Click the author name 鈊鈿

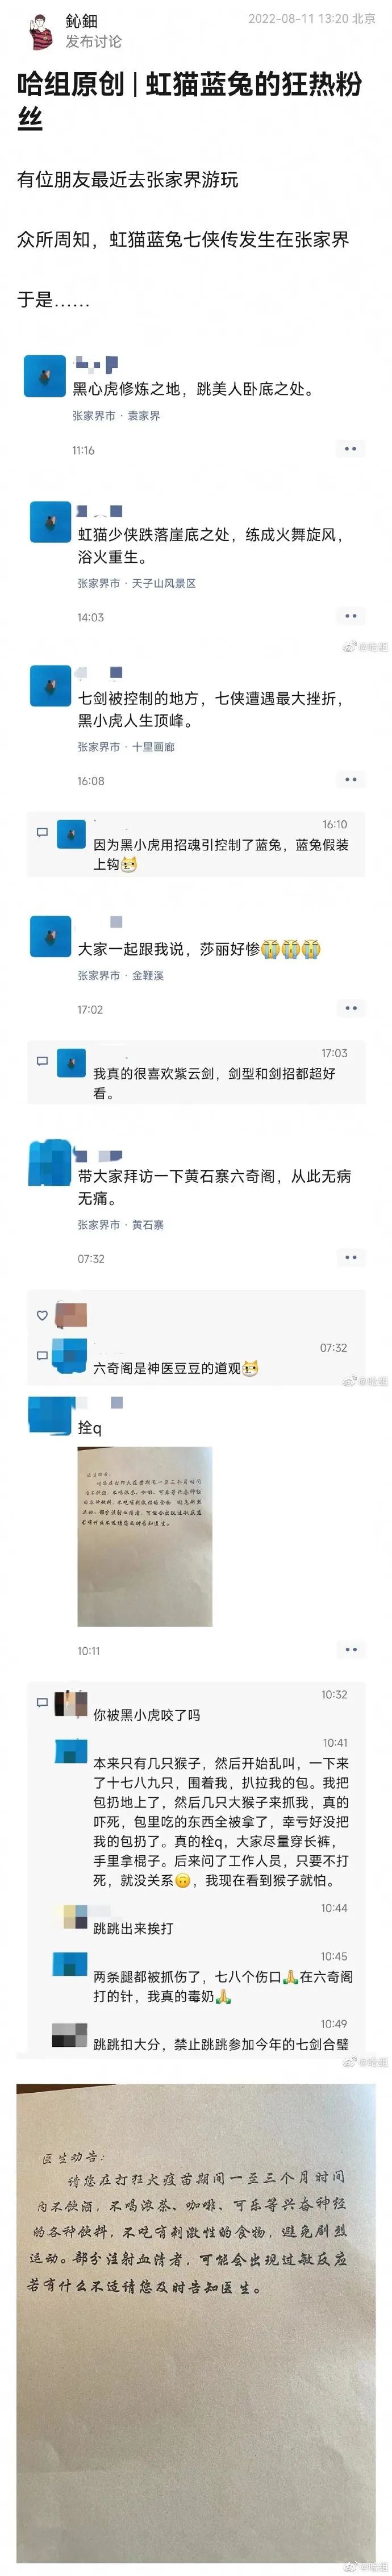pos(82,21)
